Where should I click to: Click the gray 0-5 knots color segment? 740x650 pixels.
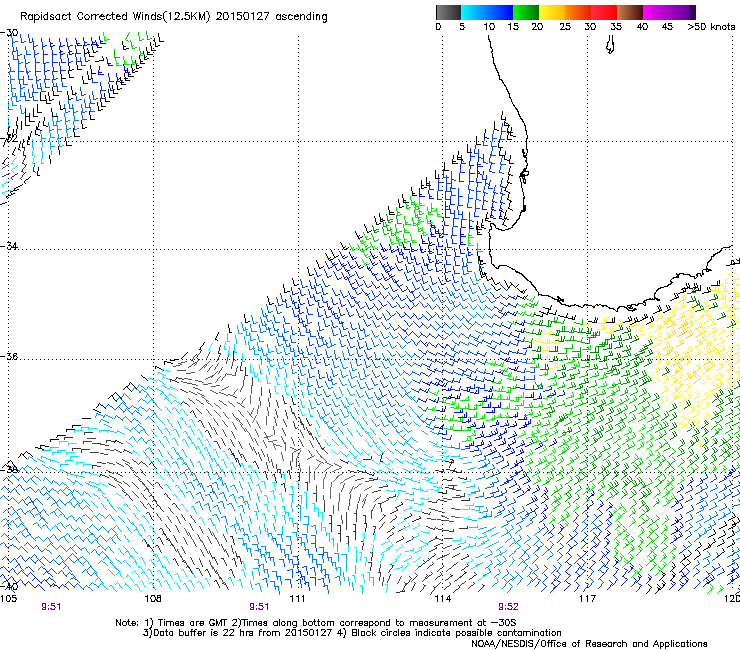pos(448,12)
